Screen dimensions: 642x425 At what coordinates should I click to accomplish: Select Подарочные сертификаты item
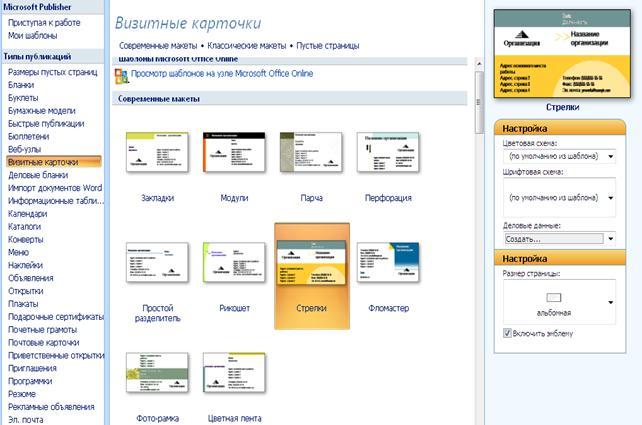coord(56,317)
